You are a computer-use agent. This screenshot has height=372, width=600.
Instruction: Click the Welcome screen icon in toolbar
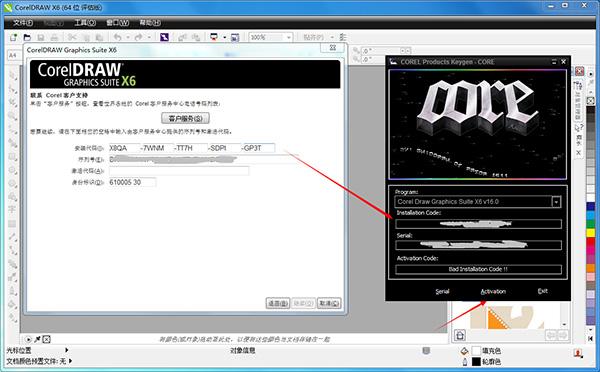coord(235,37)
